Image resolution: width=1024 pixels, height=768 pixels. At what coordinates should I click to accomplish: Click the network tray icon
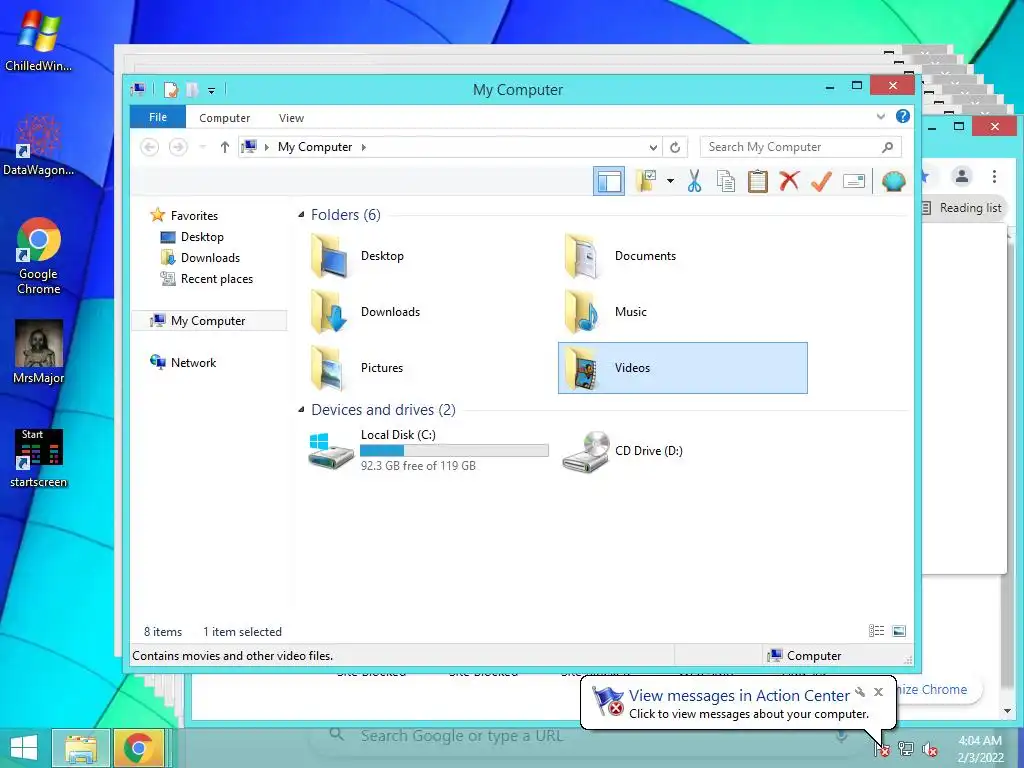(906, 749)
